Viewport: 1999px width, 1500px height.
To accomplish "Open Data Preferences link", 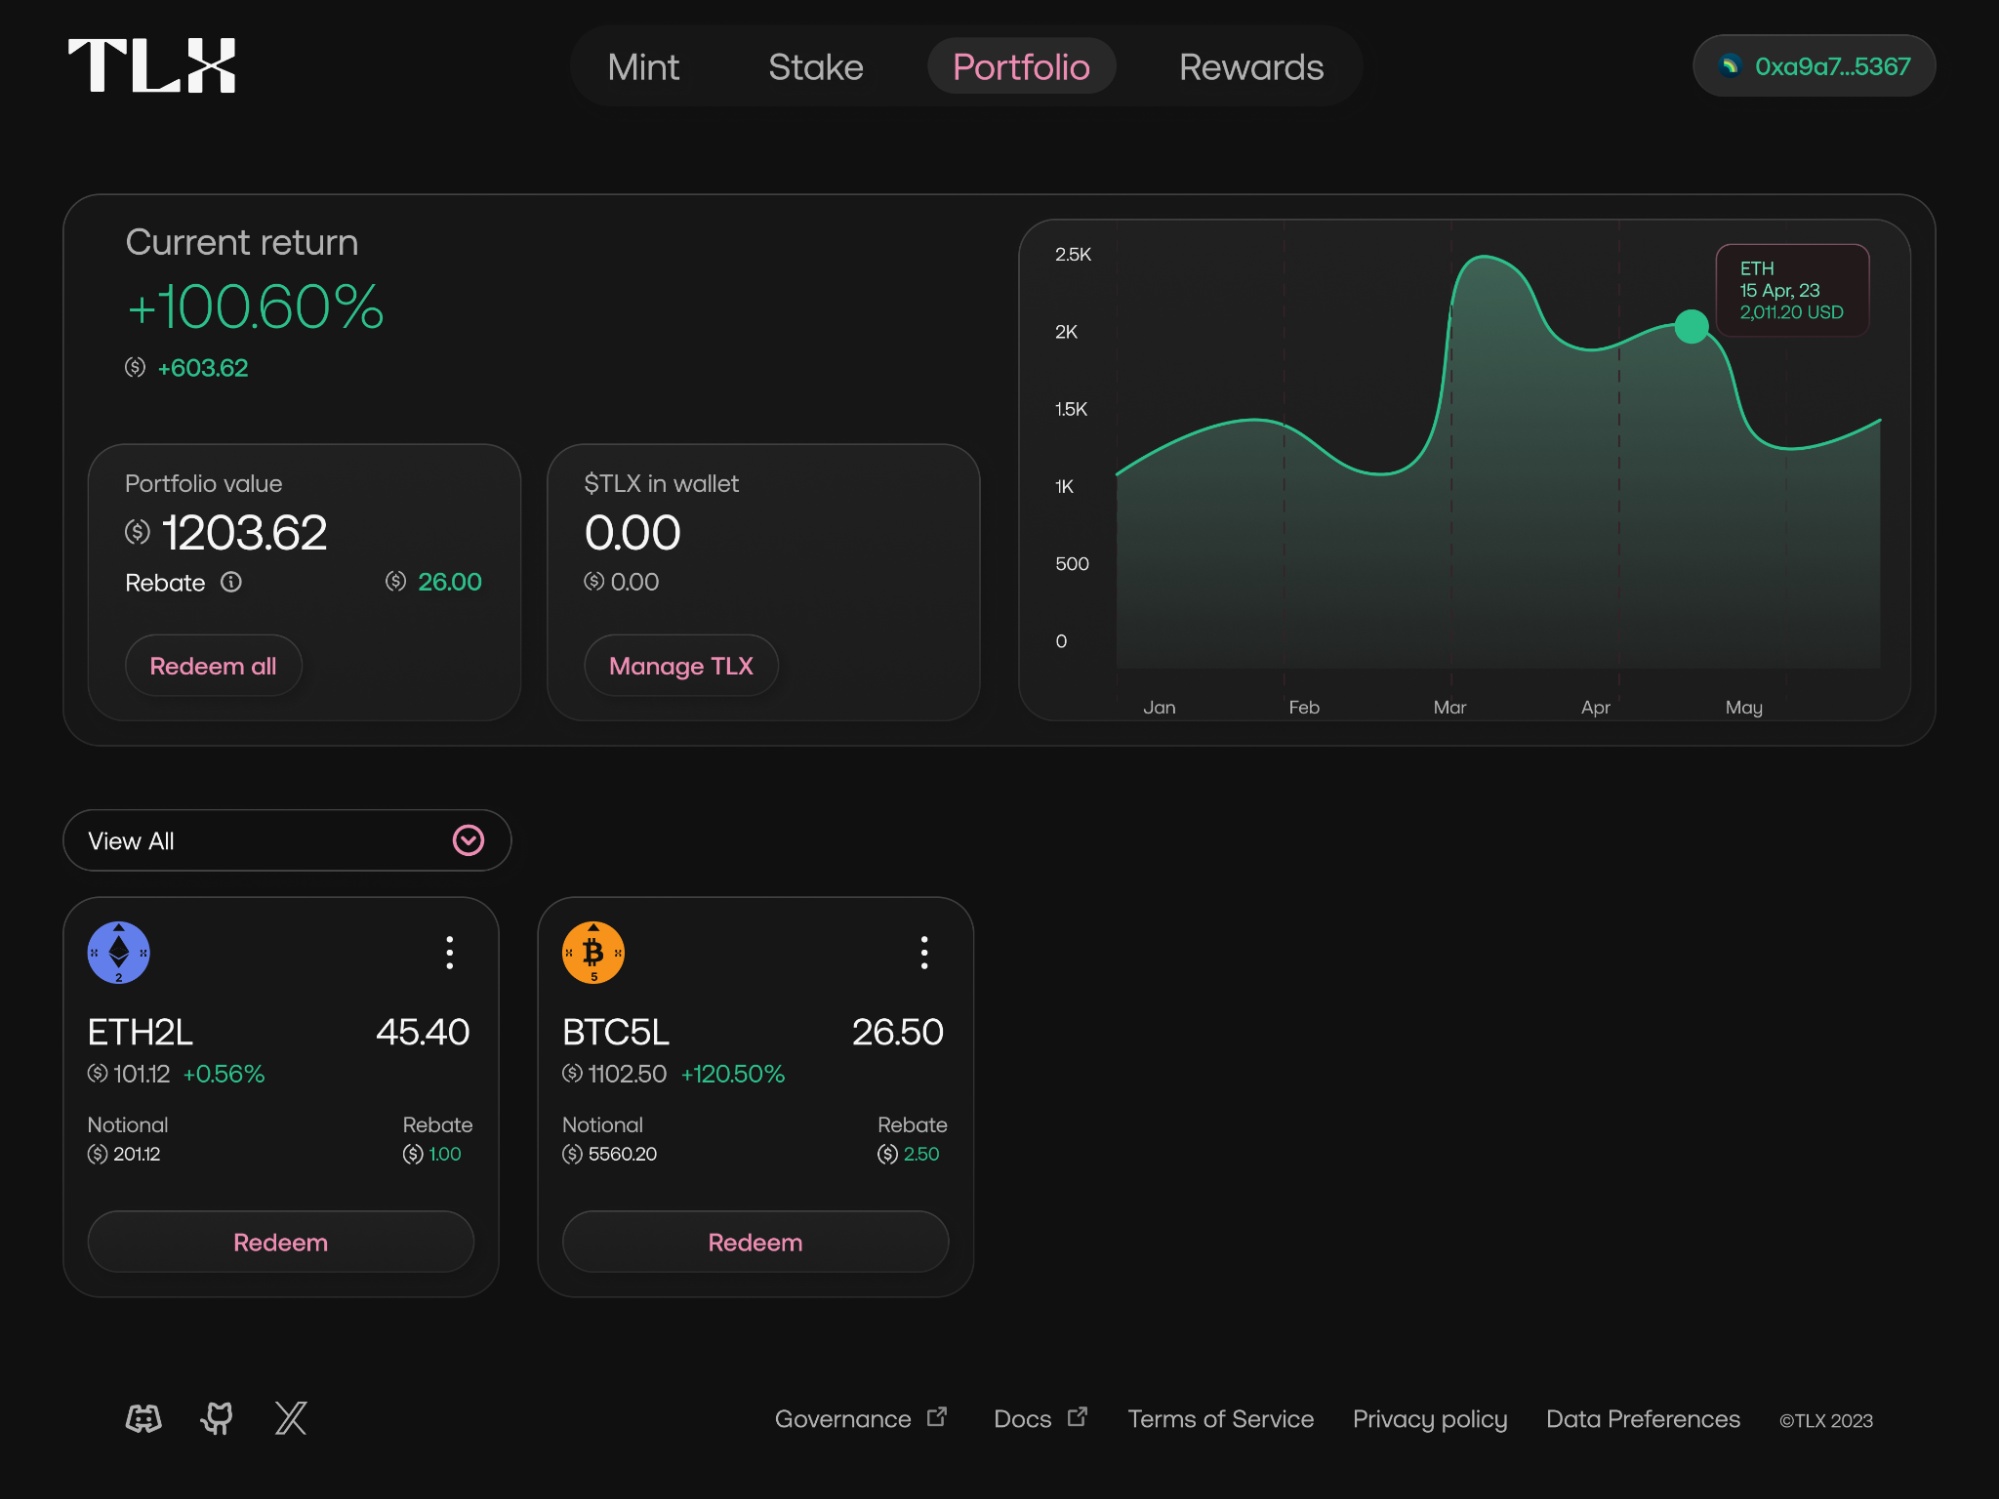I will pos(1643,1419).
